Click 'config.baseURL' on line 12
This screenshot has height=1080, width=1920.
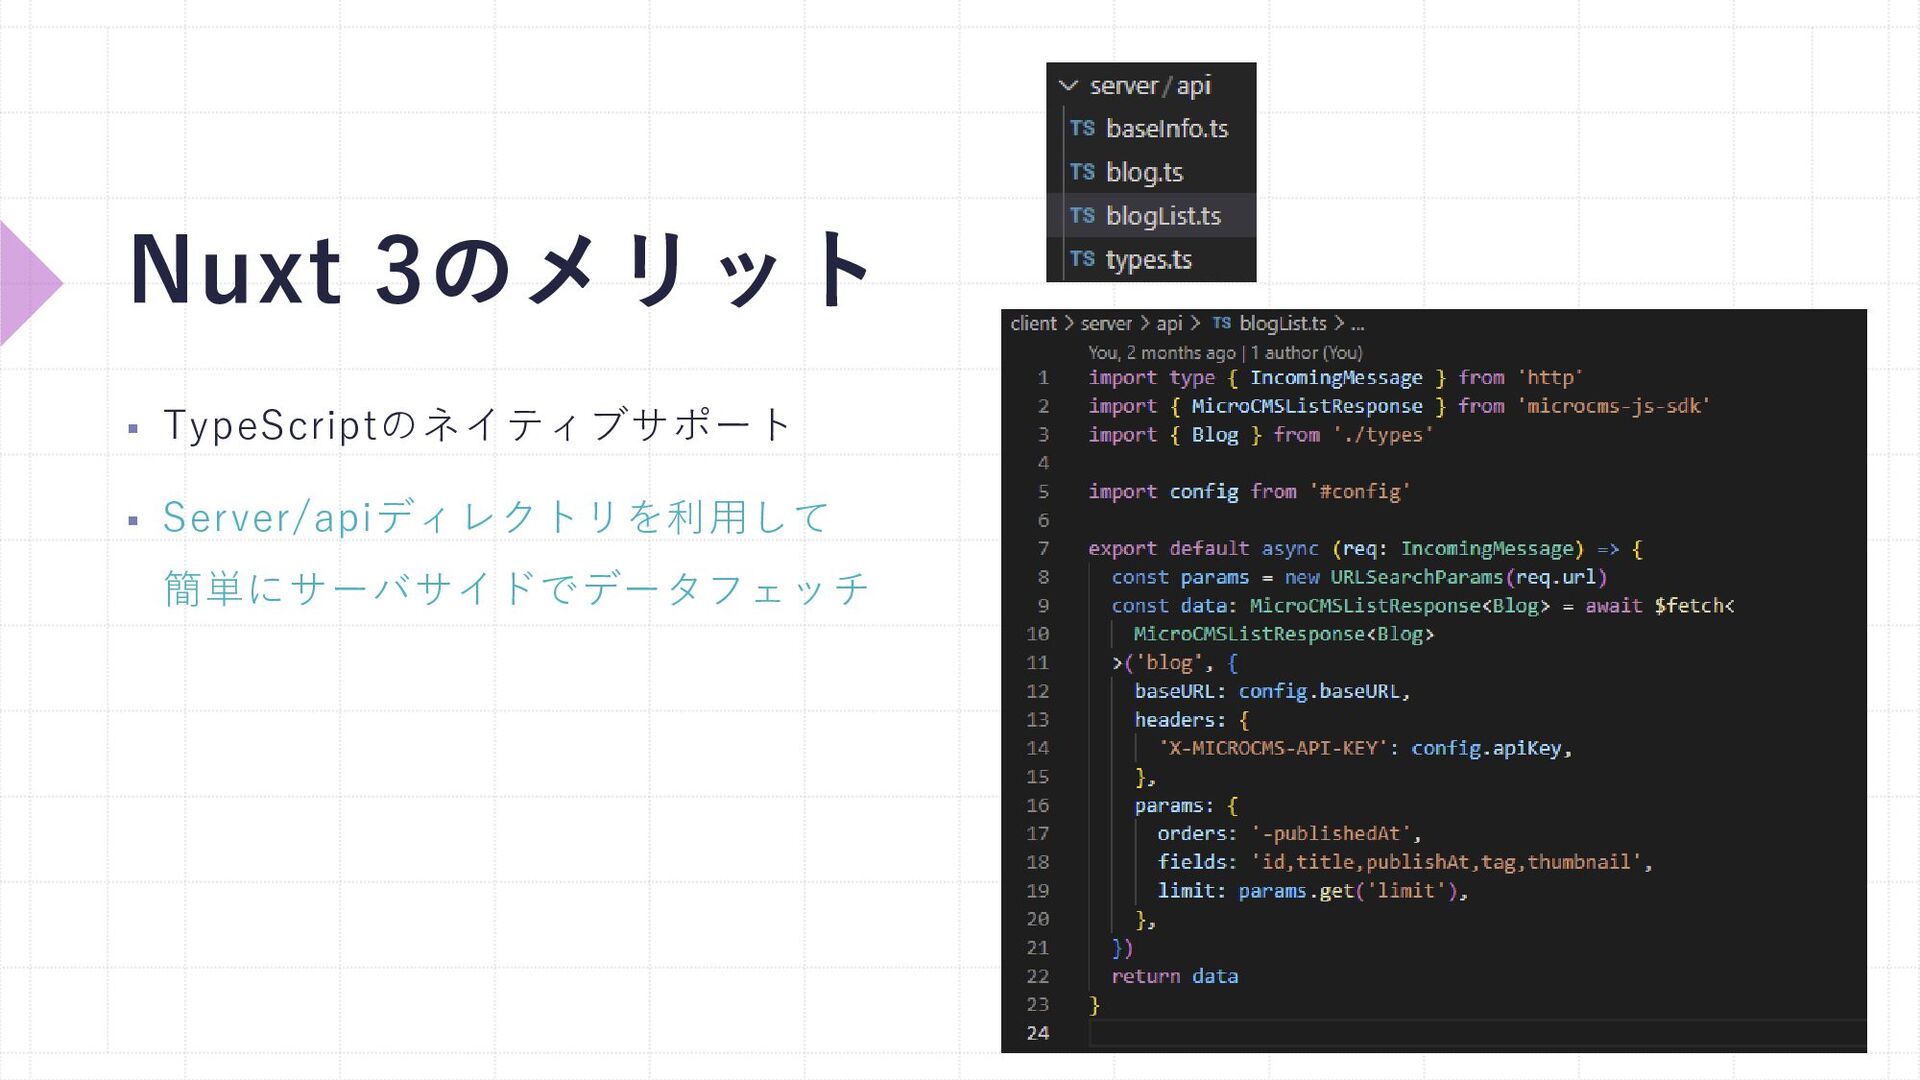coord(1319,691)
